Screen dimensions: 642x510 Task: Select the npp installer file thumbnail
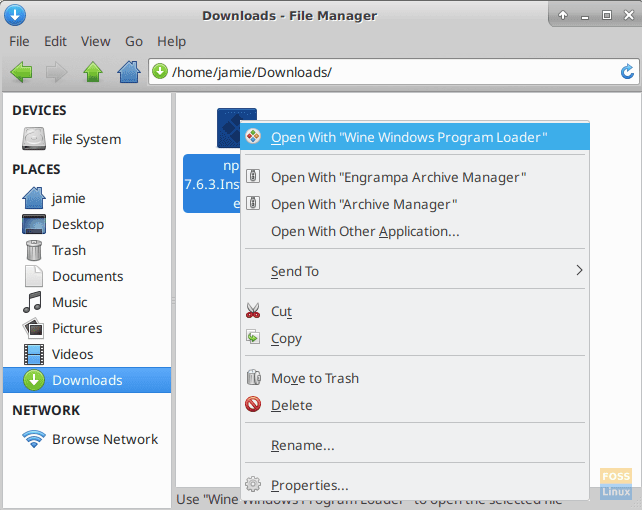pyautogui.click(x=229, y=128)
